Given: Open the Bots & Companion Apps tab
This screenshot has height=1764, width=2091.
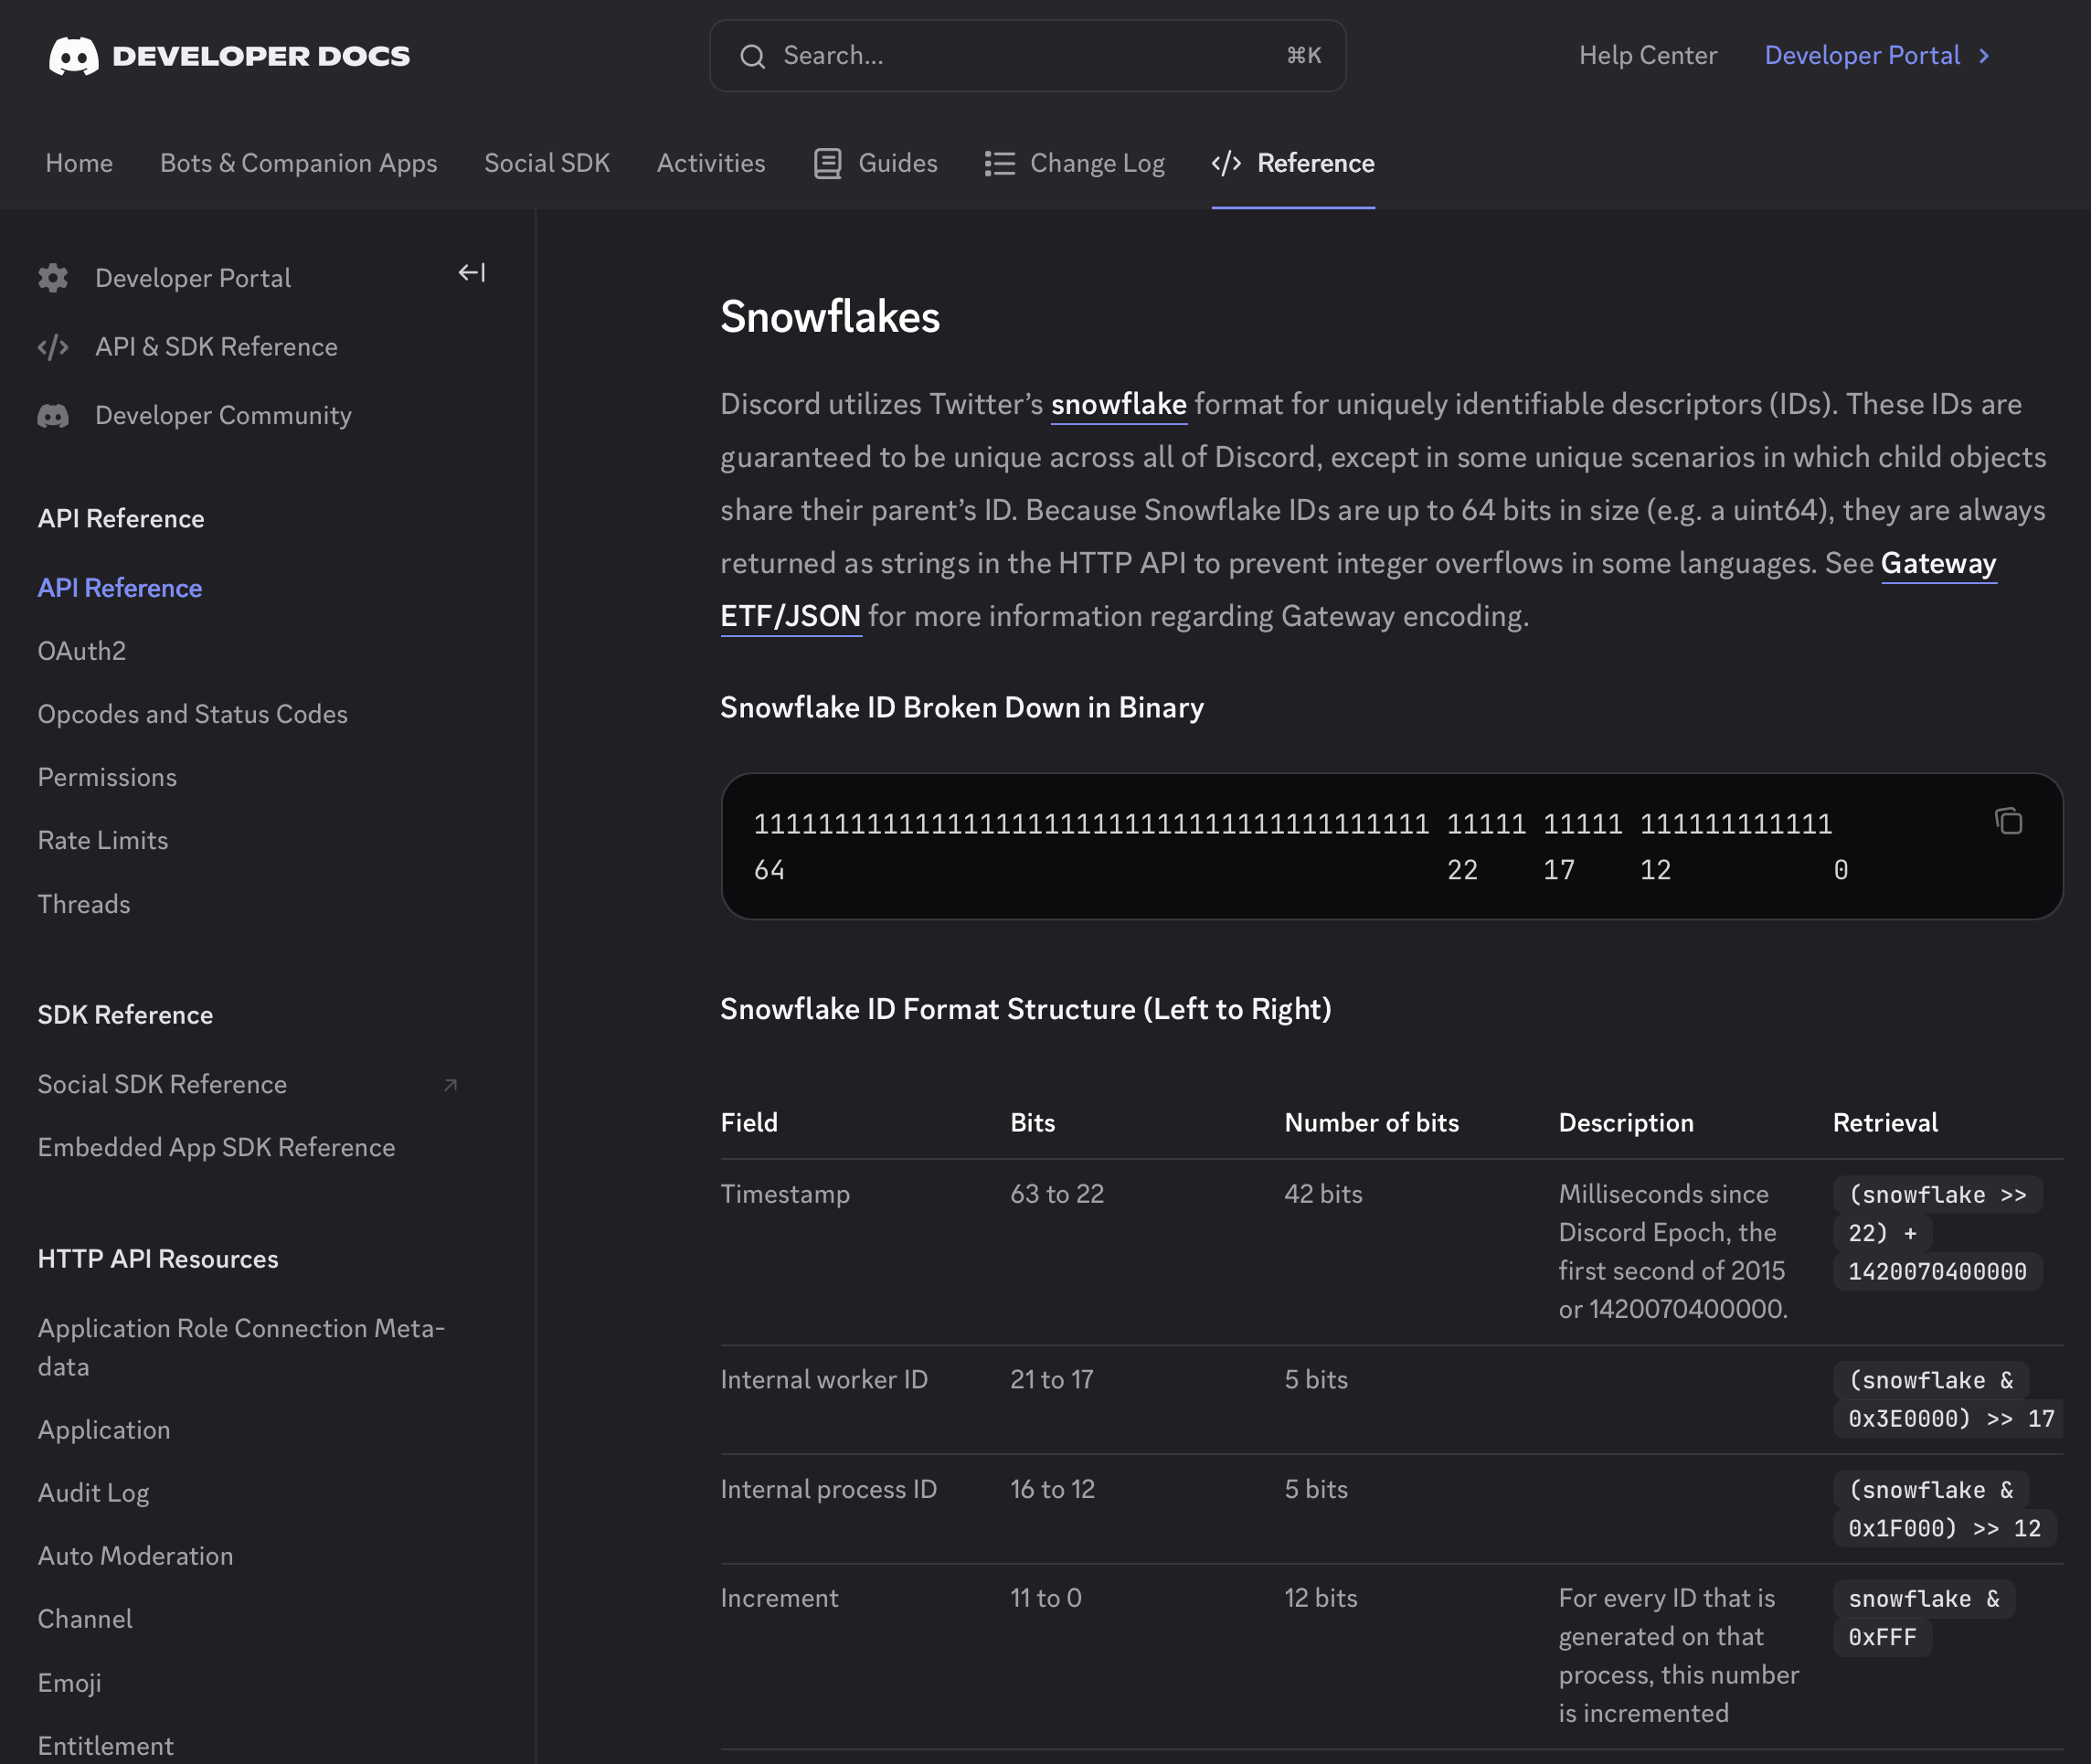Looking at the screenshot, I should [x=298, y=163].
